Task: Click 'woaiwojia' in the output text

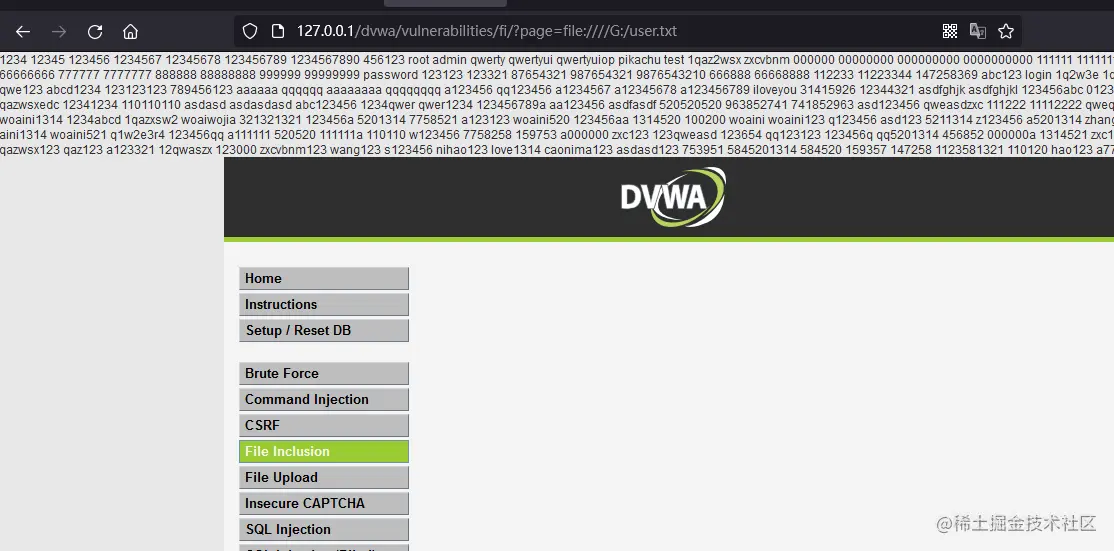Action: (x=208, y=120)
